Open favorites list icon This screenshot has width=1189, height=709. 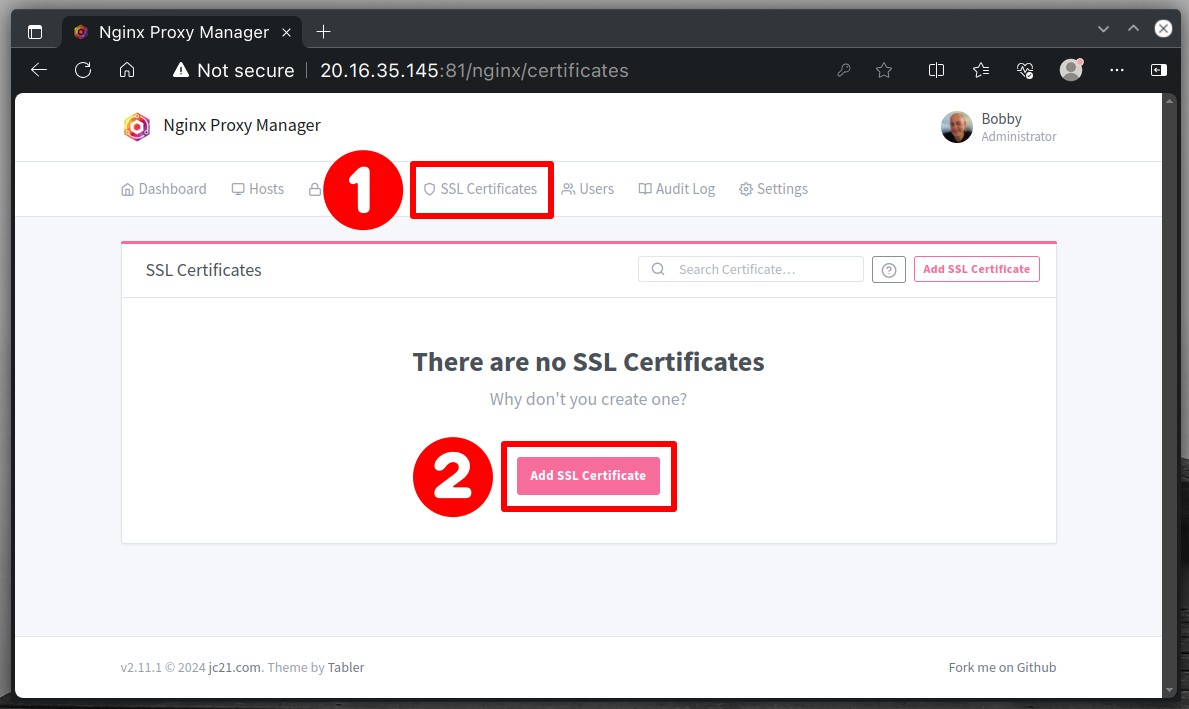pos(980,71)
